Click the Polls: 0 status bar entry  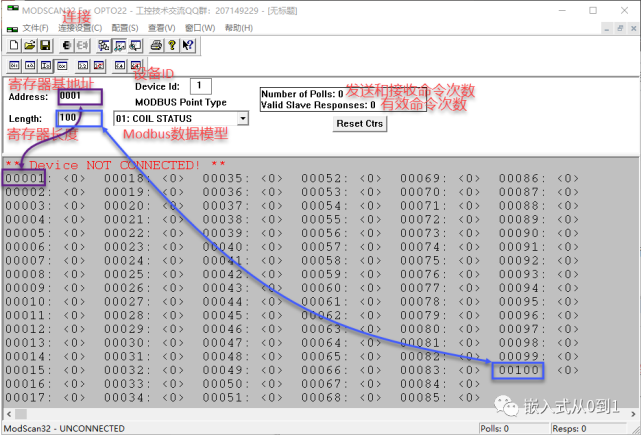(495, 428)
